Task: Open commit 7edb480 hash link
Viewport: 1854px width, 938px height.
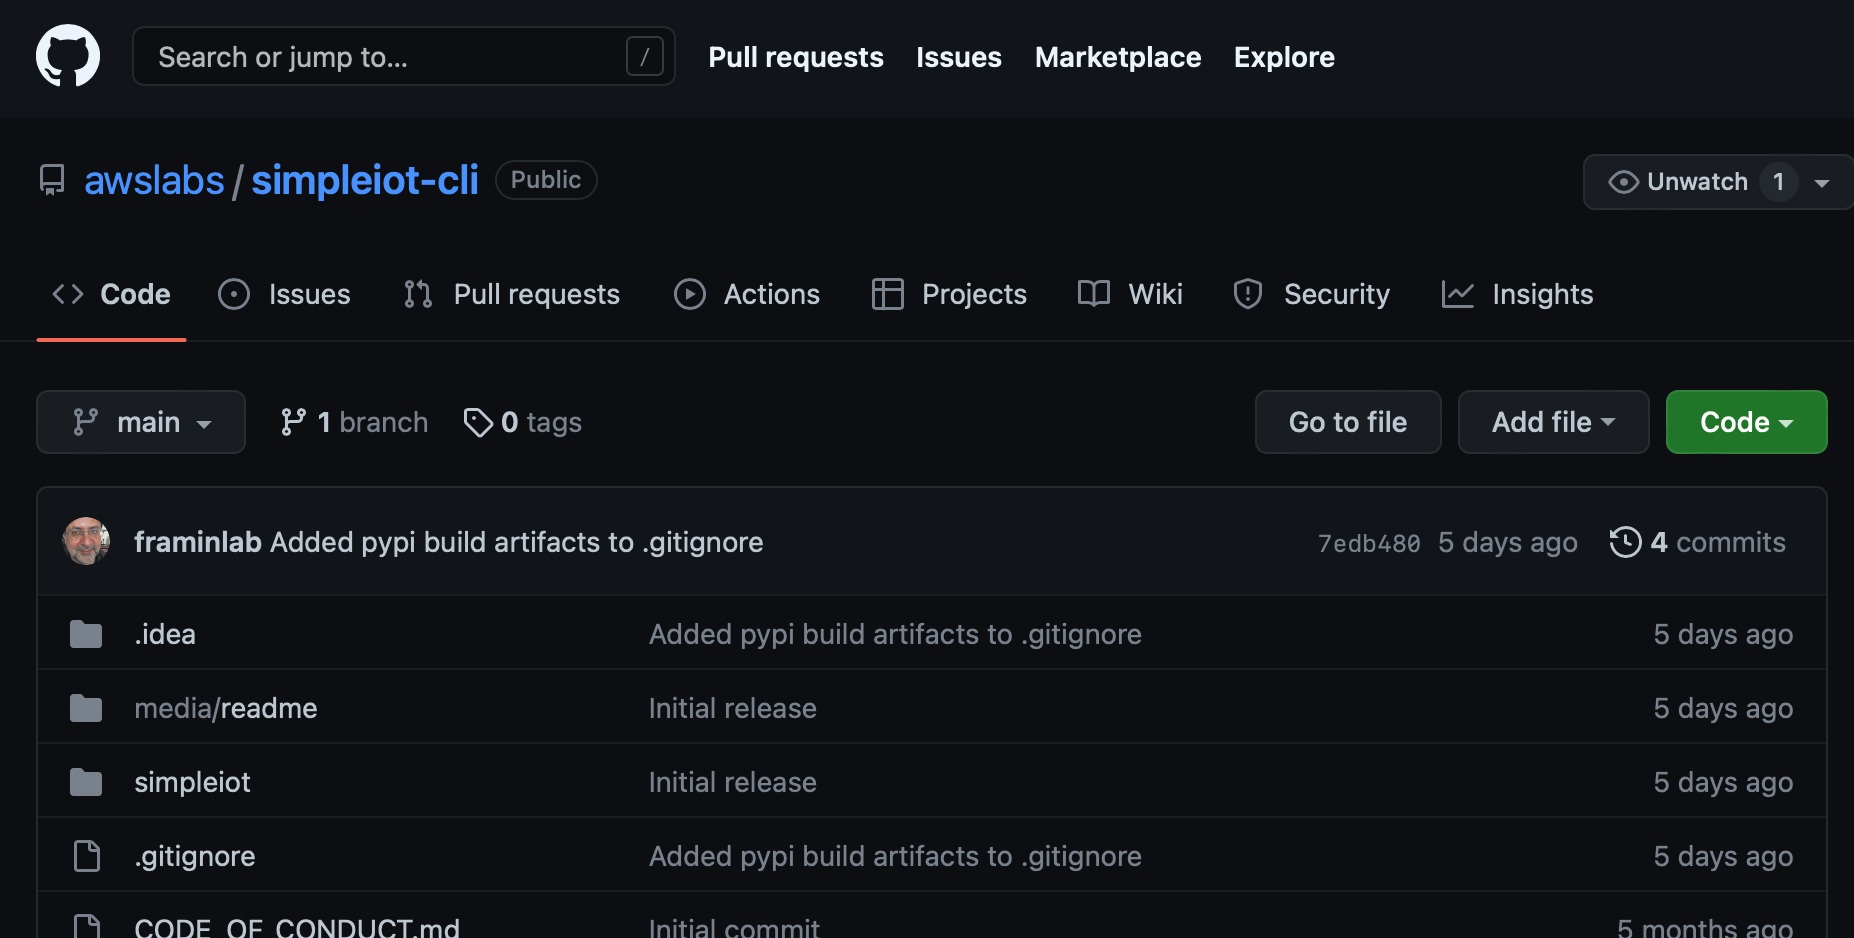Action: click(x=1368, y=543)
